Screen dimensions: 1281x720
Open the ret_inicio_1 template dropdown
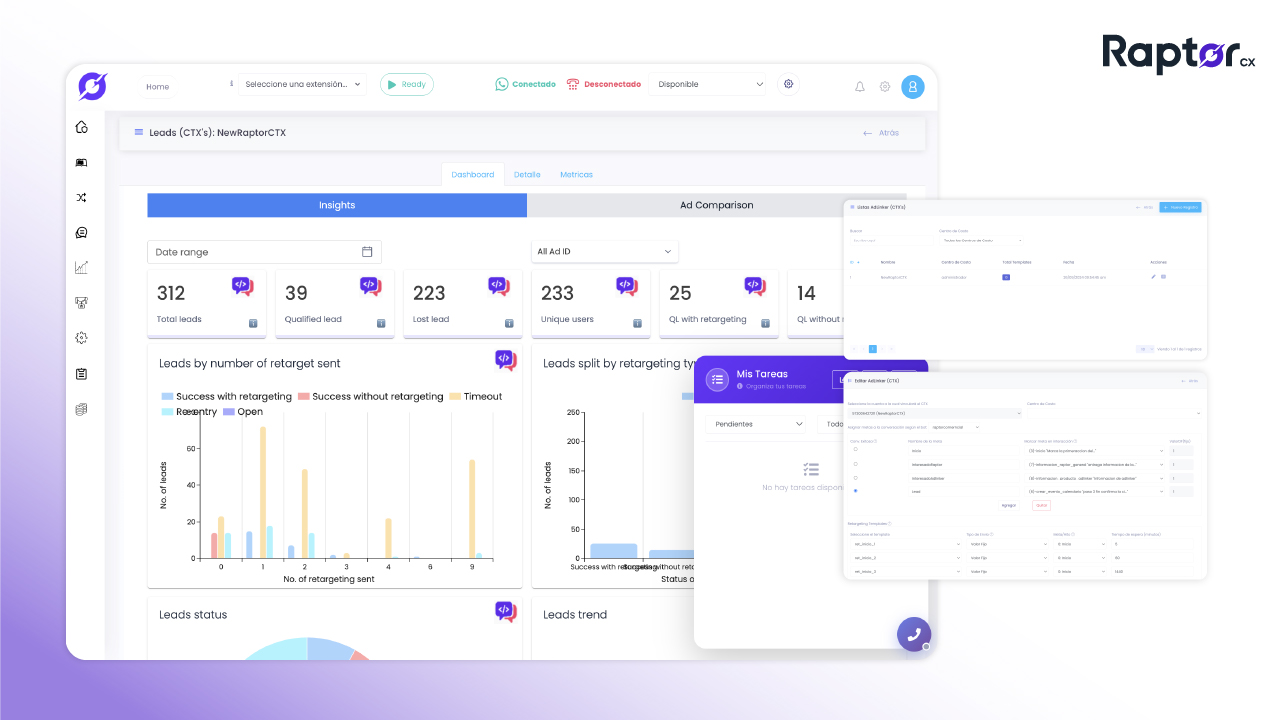pyautogui.click(x=904, y=544)
